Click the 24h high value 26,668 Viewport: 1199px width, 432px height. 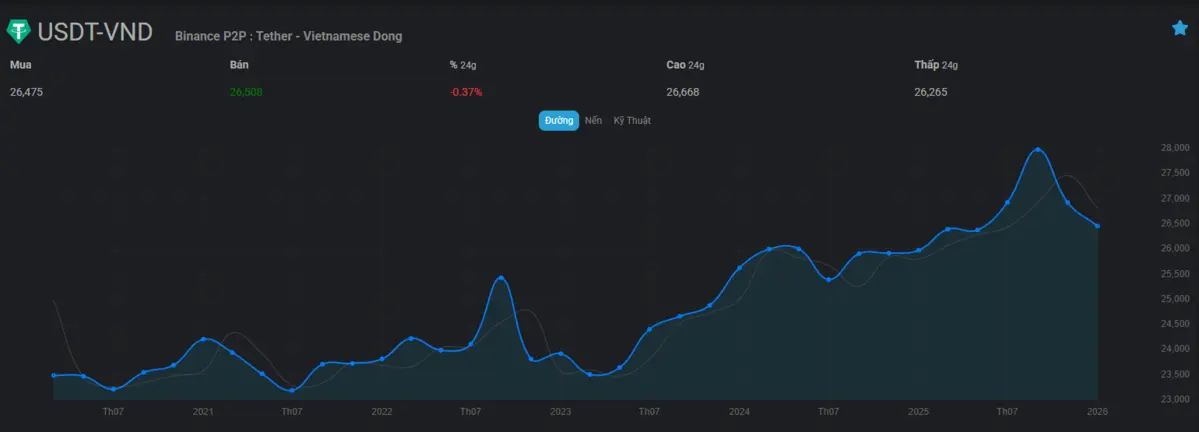(x=683, y=92)
